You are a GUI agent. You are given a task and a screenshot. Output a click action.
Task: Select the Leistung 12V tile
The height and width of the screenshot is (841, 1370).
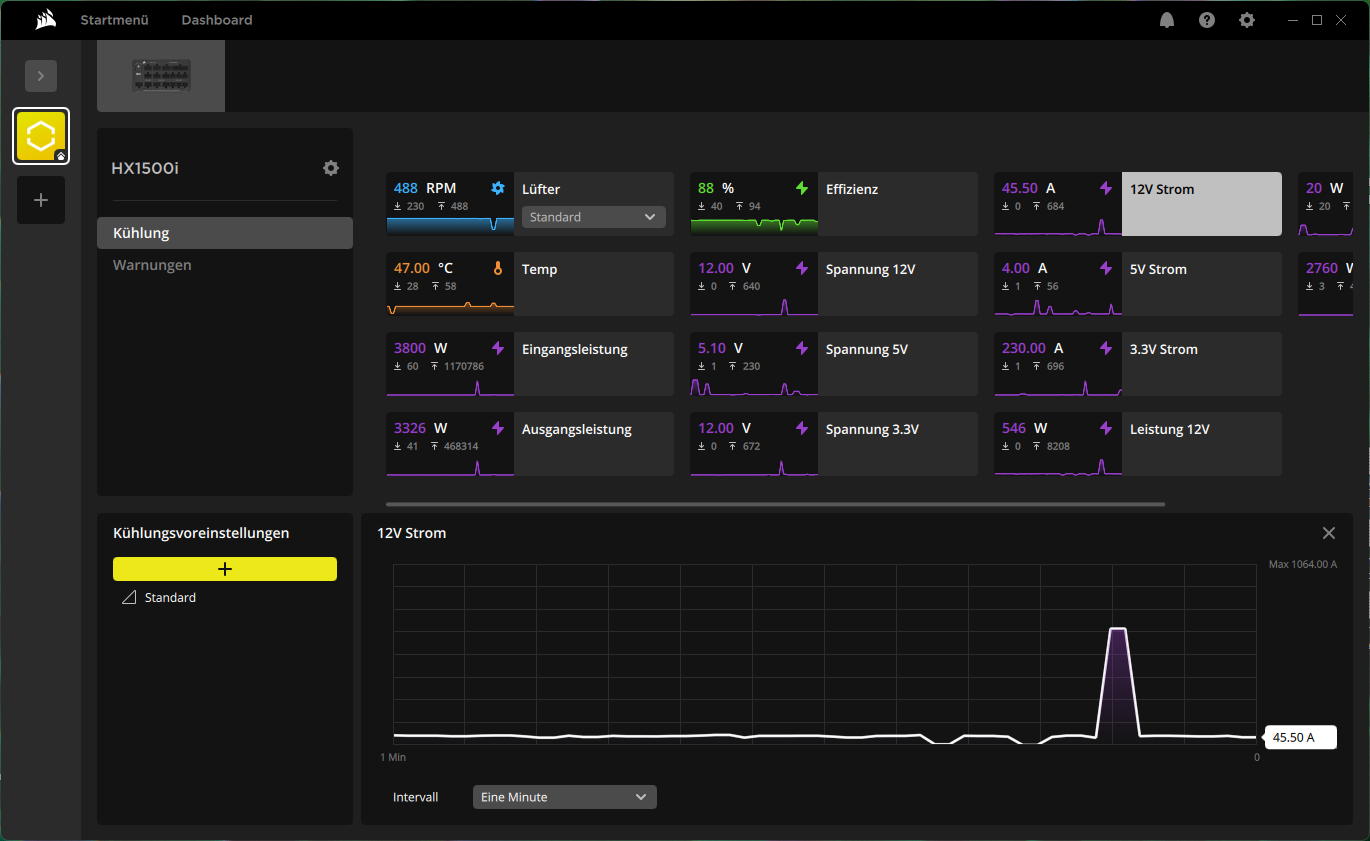[x=1138, y=444]
